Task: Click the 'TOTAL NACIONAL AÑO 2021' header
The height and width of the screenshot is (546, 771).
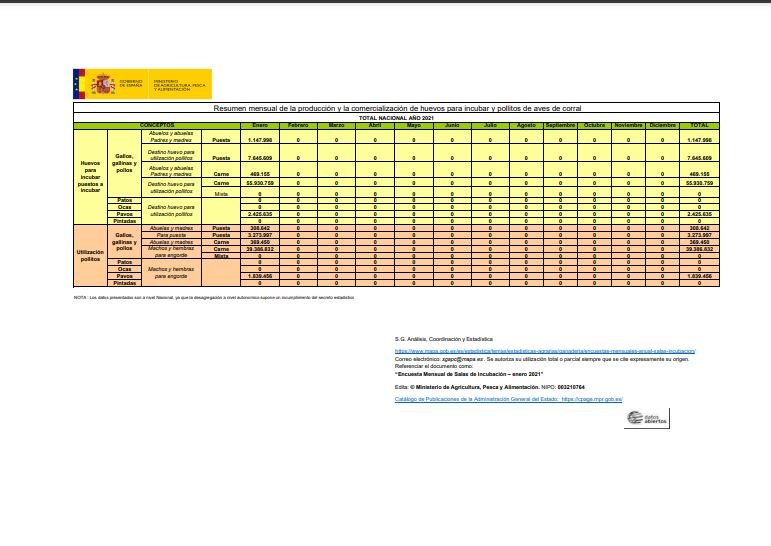Action: coord(398,118)
